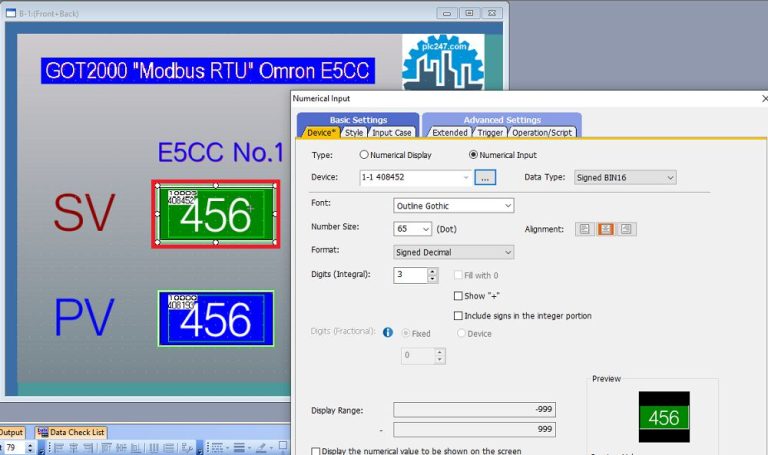Screen dimensions: 768x455
Task: Click the line color pen toolbar icon
Action: tap(262, 448)
